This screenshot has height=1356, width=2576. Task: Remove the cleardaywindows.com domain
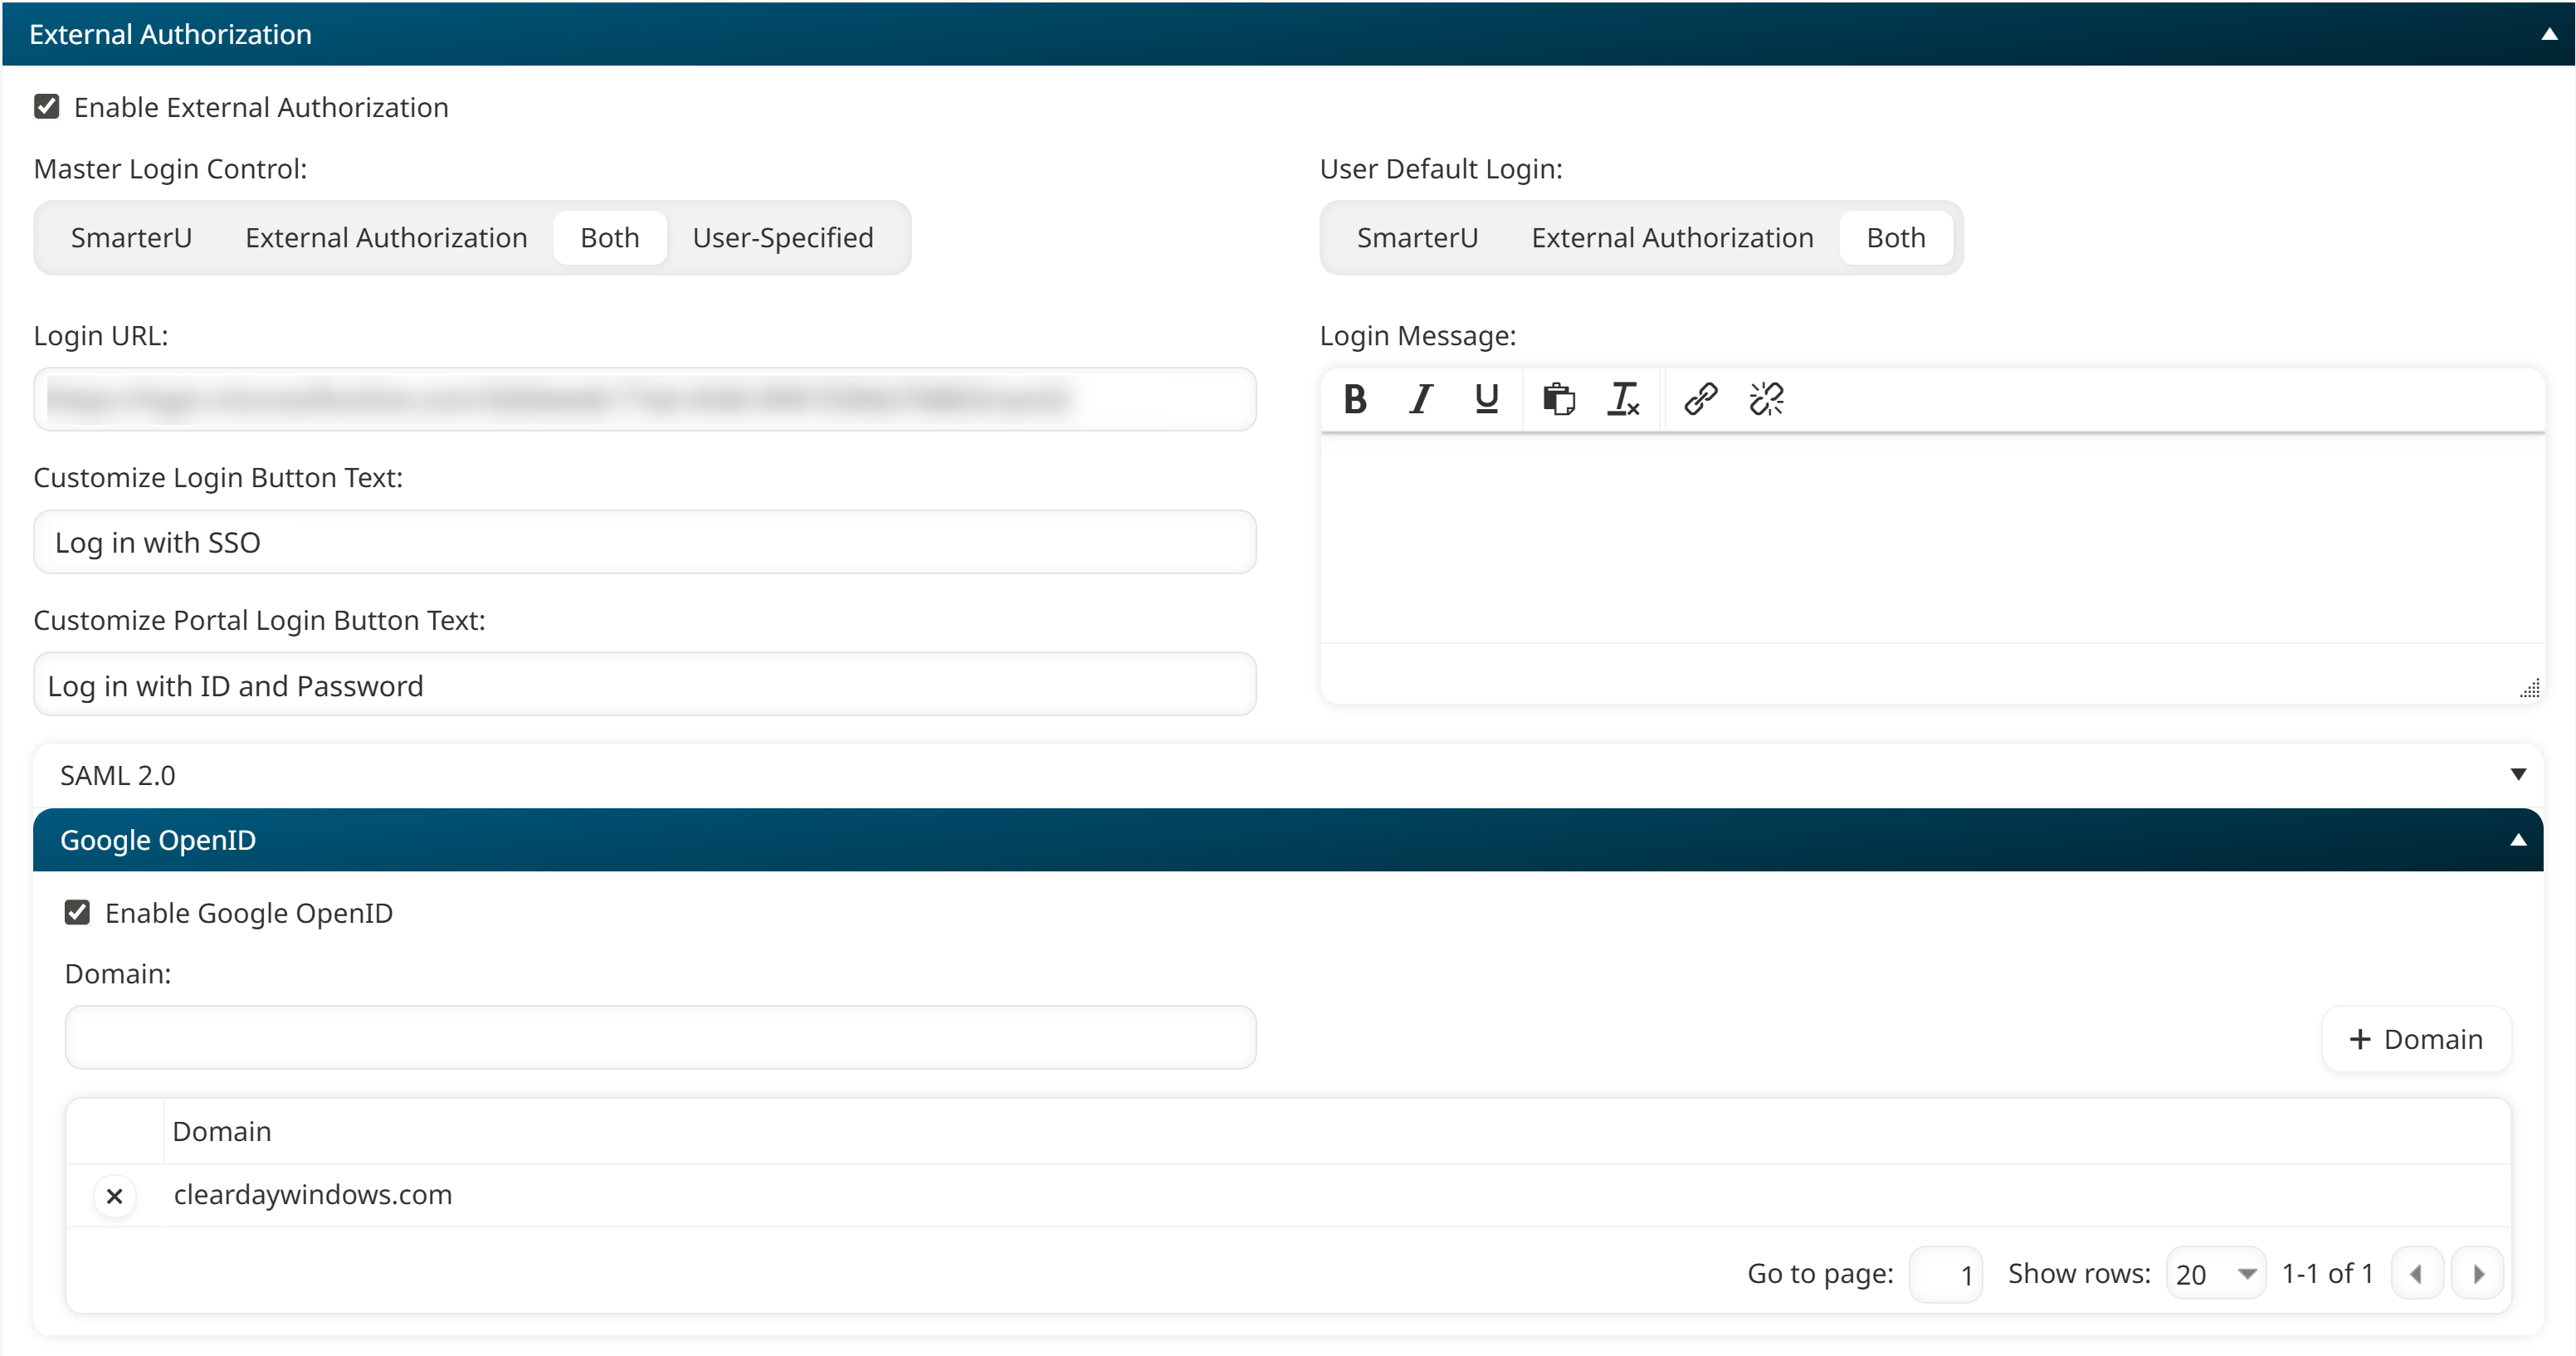click(114, 1196)
